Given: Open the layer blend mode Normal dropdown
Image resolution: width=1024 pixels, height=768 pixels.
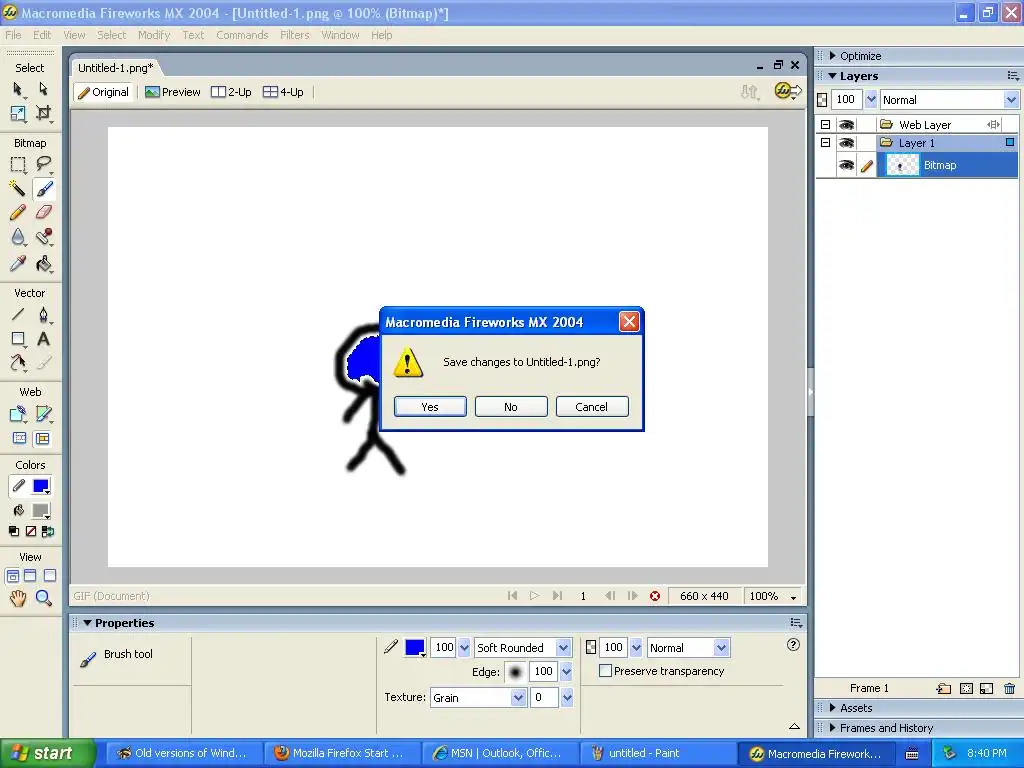Looking at the screenshot, I should point(1011,100).
